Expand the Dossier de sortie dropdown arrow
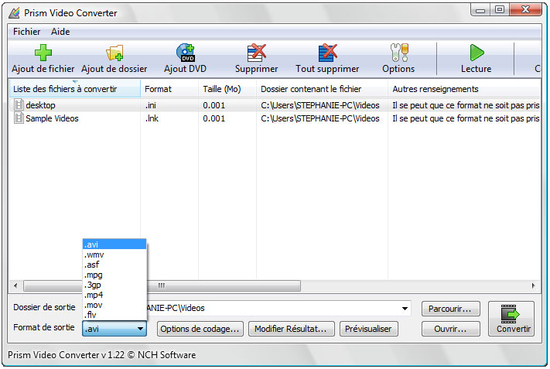The height and width of the screenshot is (369, 550). click(x=405, y=308)
